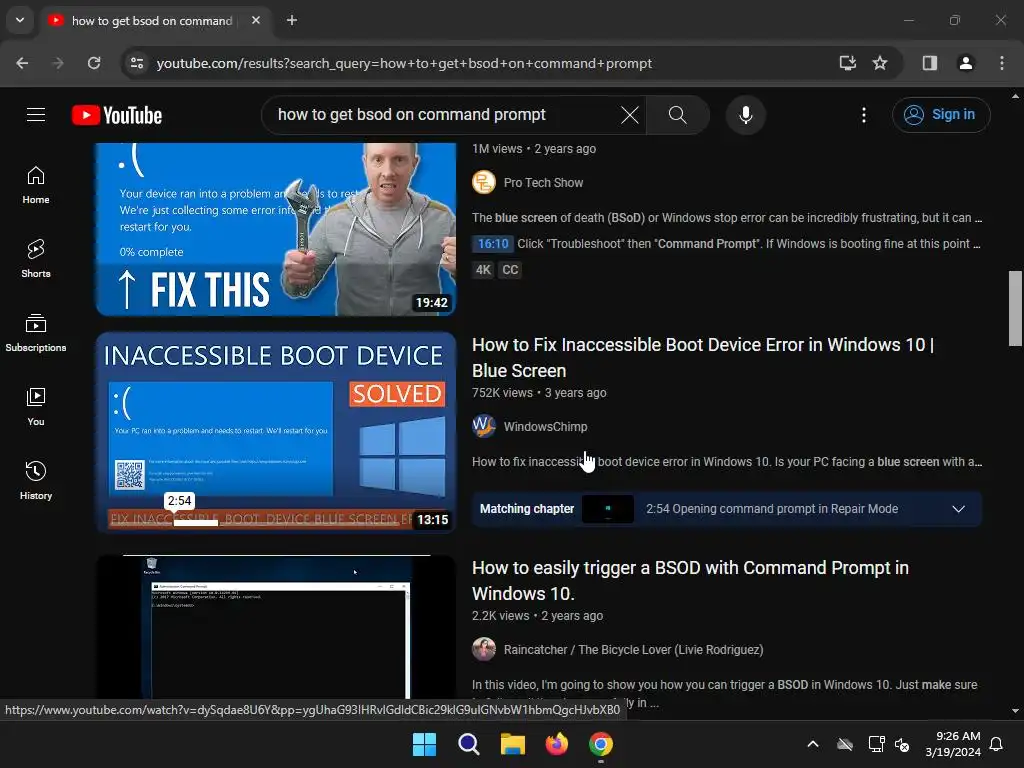
Task: Click the Raincatcher channel avatar
Action: click(484, 649)
